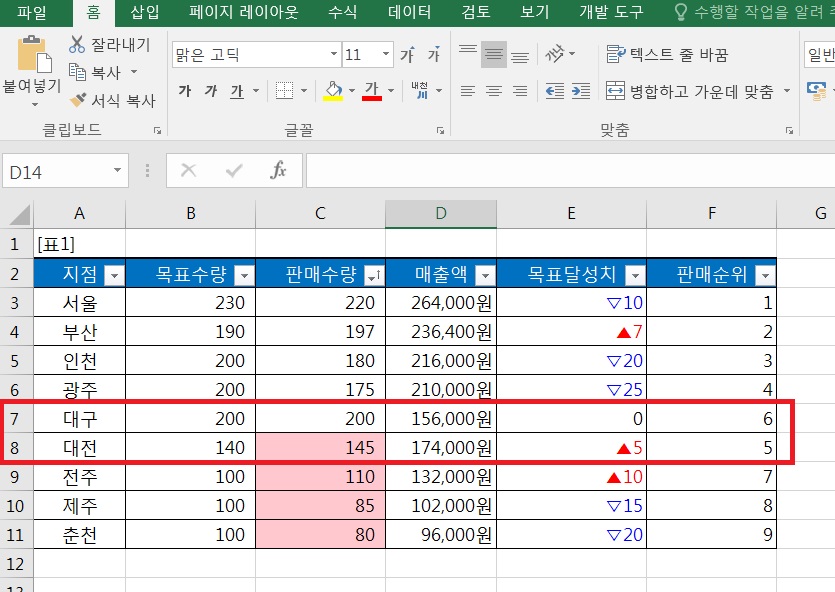This screenshot has width=835, height=592.
Task: Toggle Wrap Text (텍스트 줄 바꿈)
Action: click(x=667, y=54)
